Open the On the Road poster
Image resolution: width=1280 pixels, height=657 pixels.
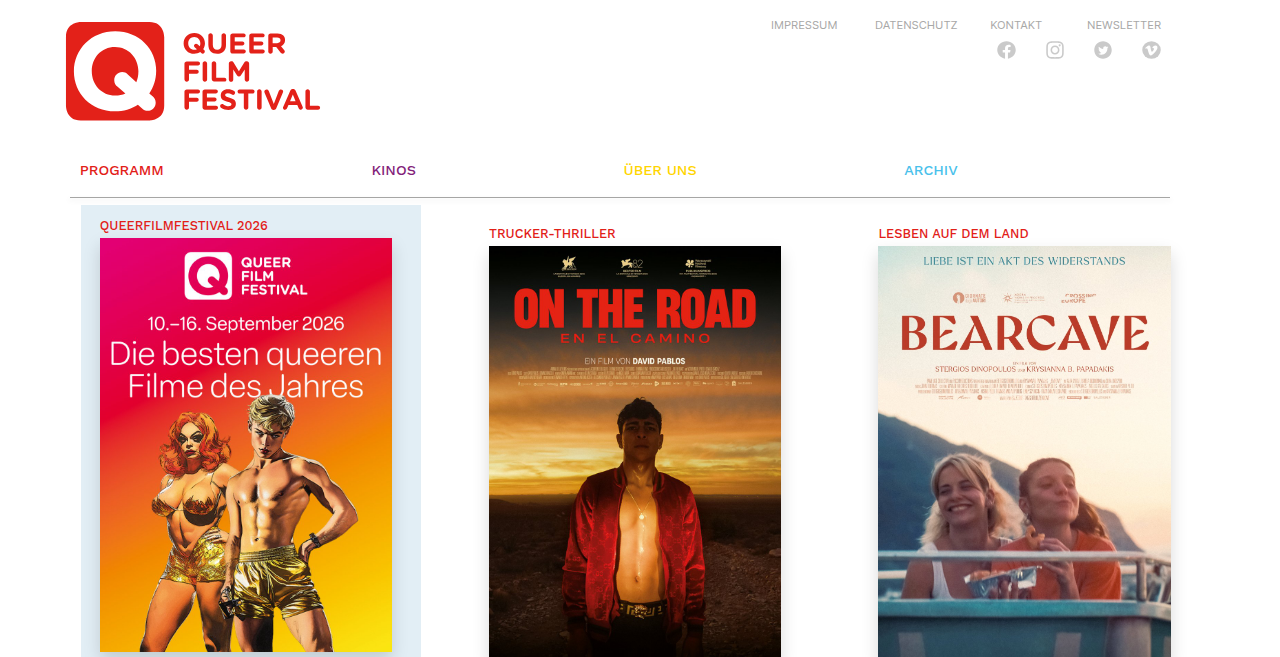coord(635,451)
